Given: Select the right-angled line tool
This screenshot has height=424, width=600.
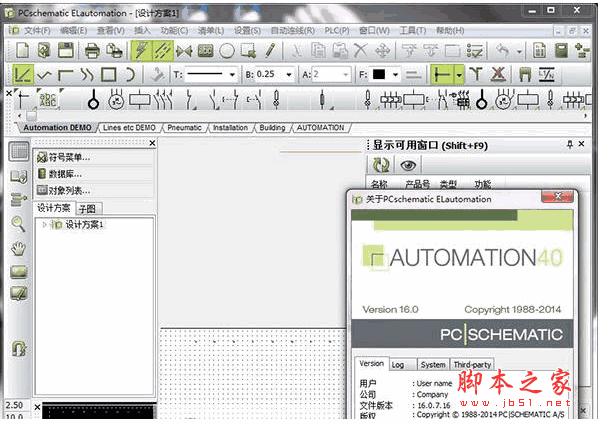Looking at the screenshot, I should pyautogui.click(x=66, y=75).
